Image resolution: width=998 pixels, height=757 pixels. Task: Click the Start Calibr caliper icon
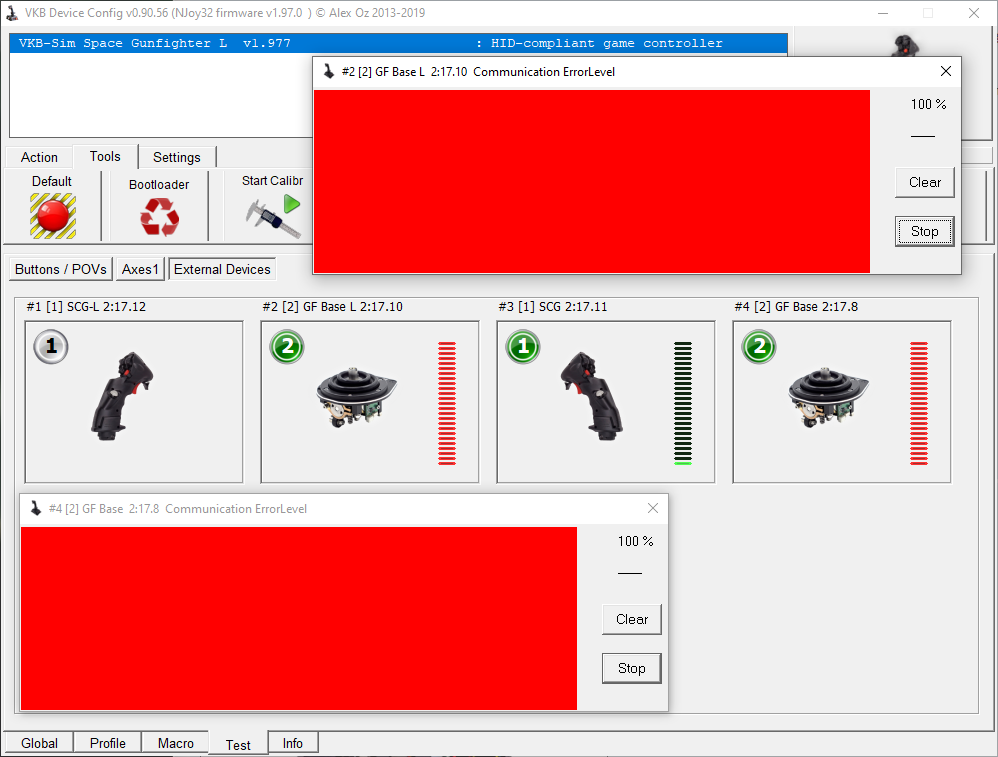point(273,216)
